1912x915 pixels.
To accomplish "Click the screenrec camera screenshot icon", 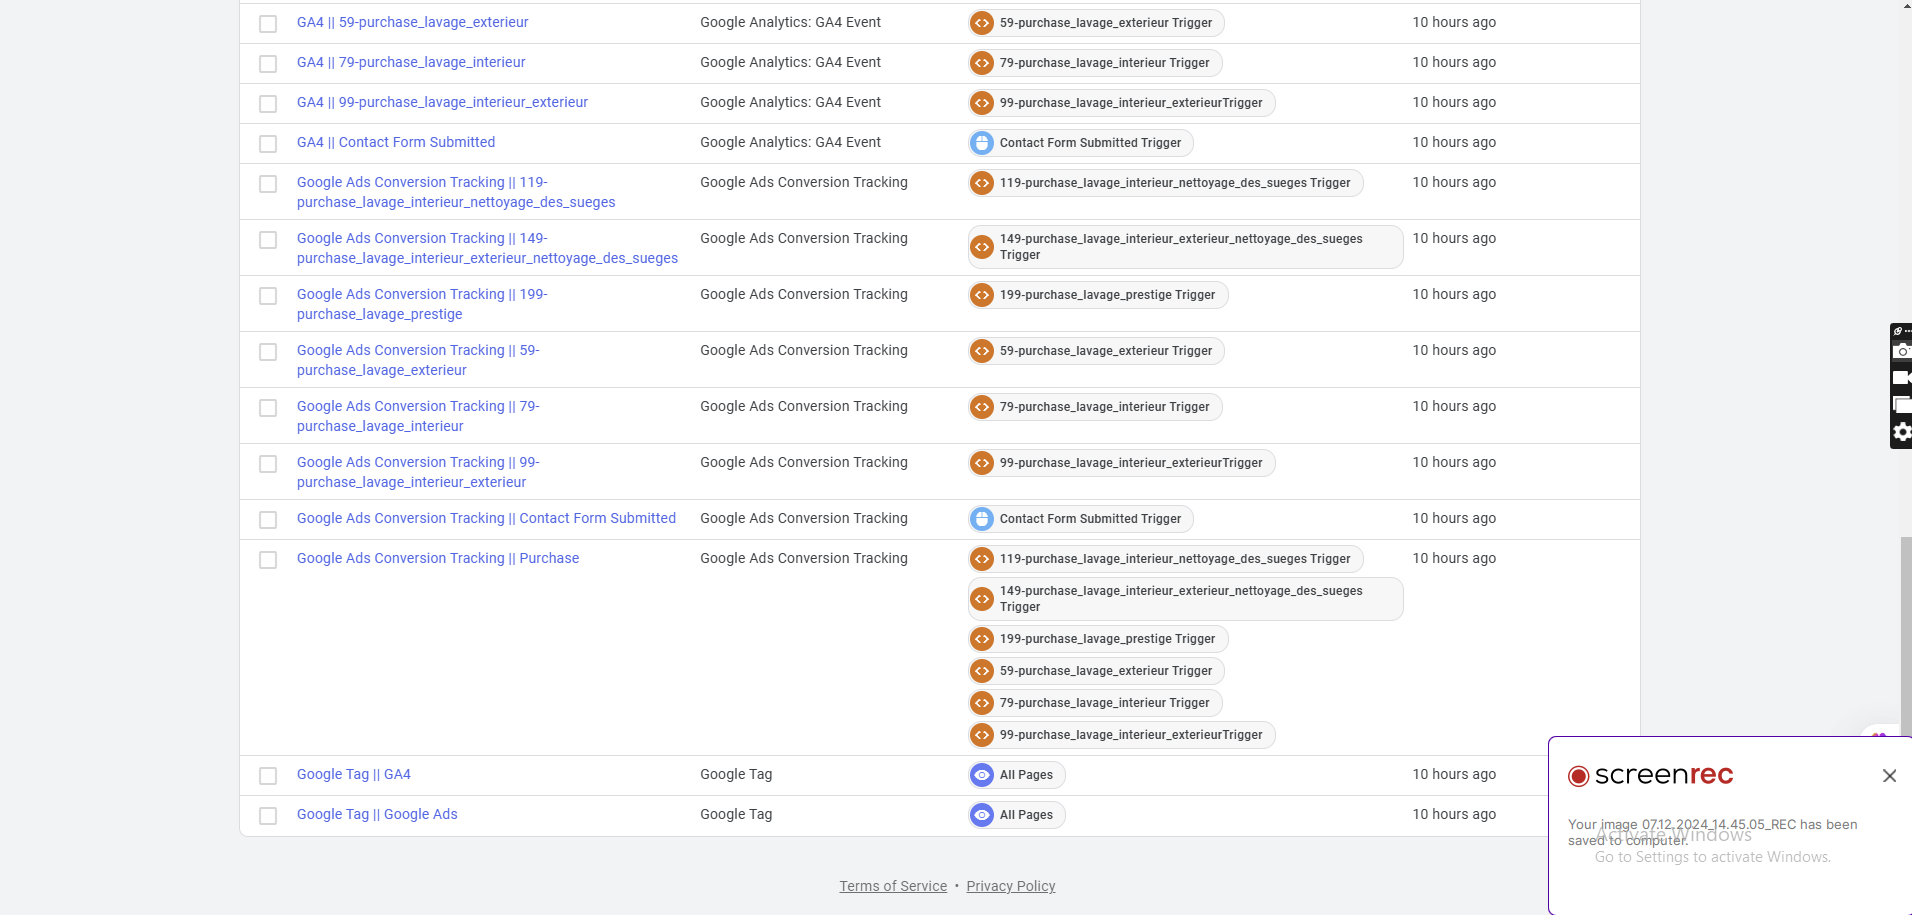I will [1902, 351].
